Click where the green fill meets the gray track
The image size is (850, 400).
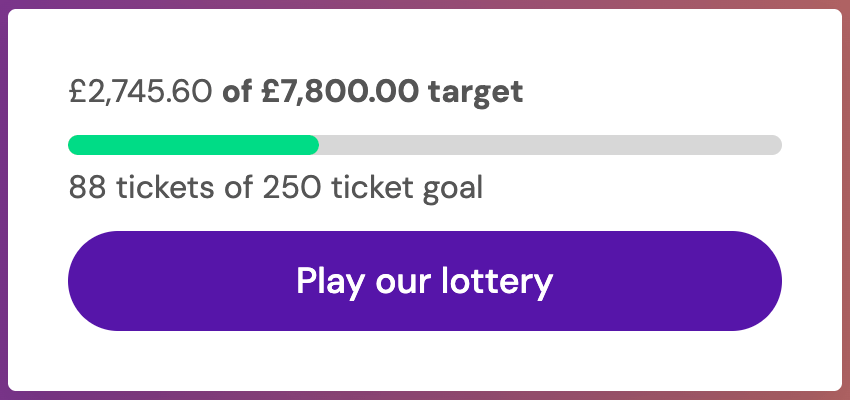[x=318, y=145]
